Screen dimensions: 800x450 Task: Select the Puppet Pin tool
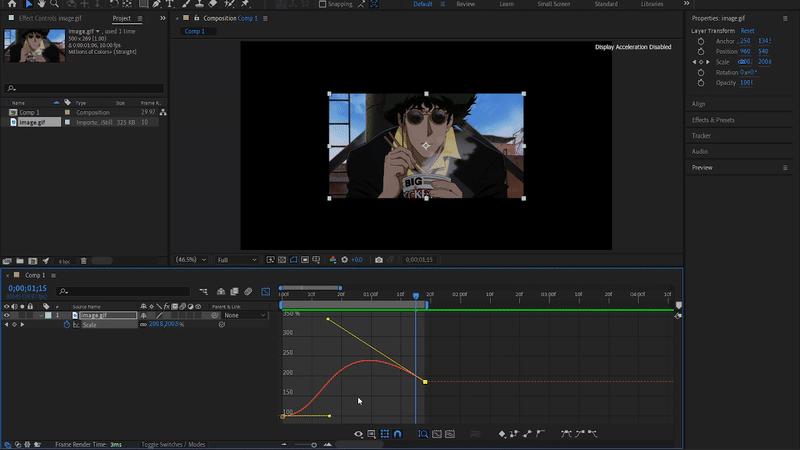pyautogui.click(x=246, y=4)
